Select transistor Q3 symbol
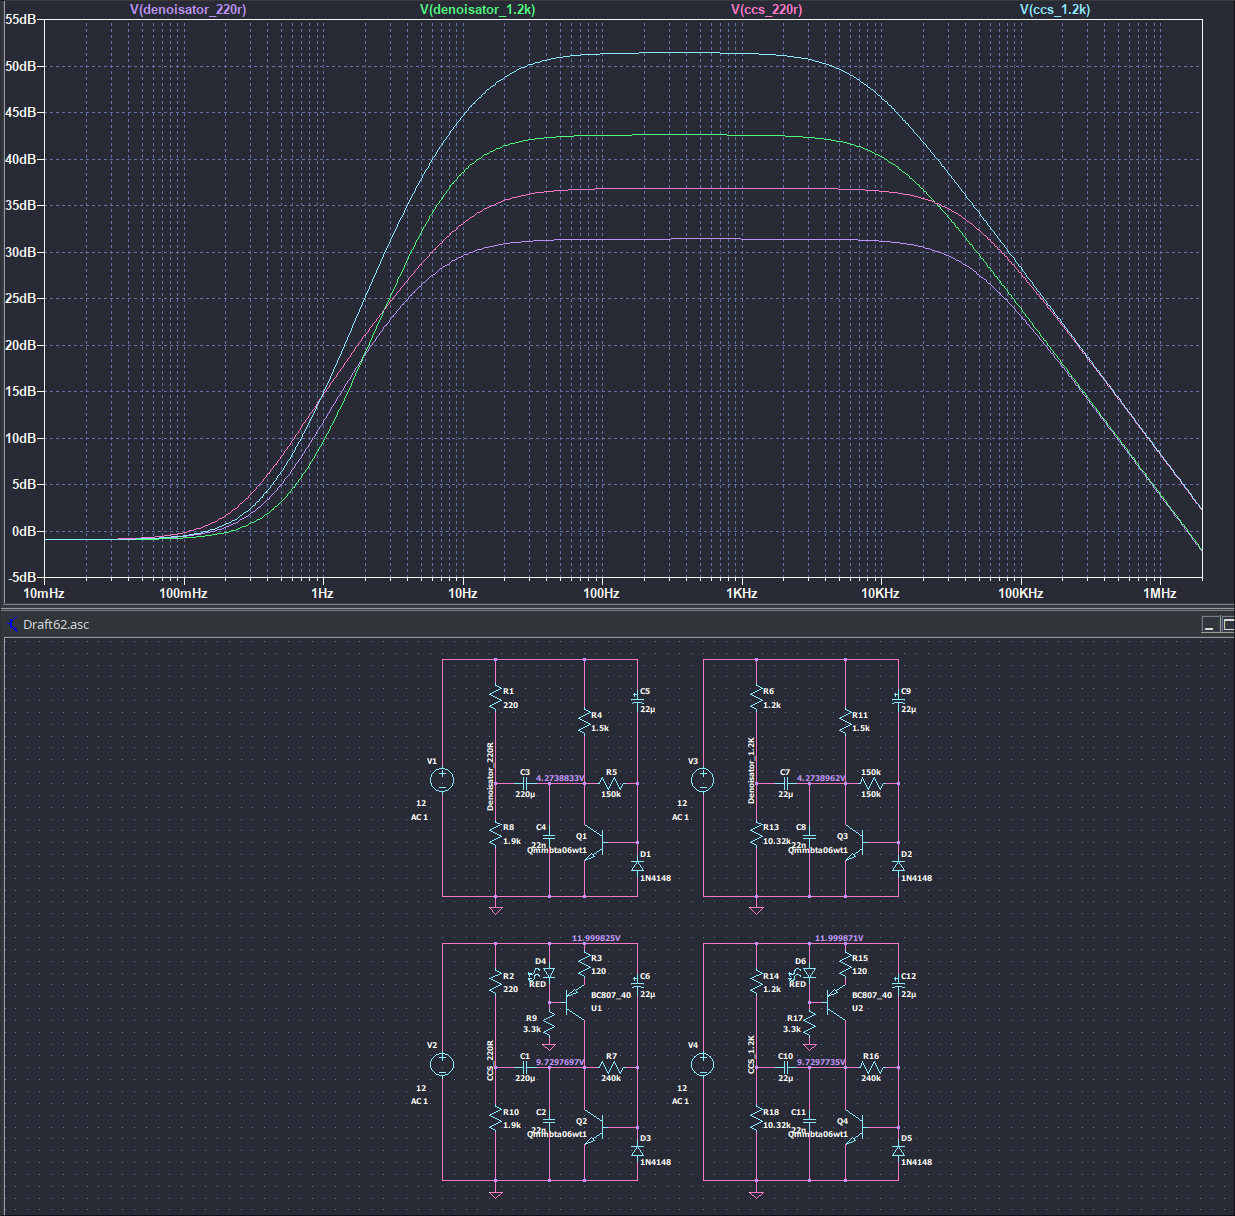The width and height of the screenshot is (1235, 1216). 855,843
